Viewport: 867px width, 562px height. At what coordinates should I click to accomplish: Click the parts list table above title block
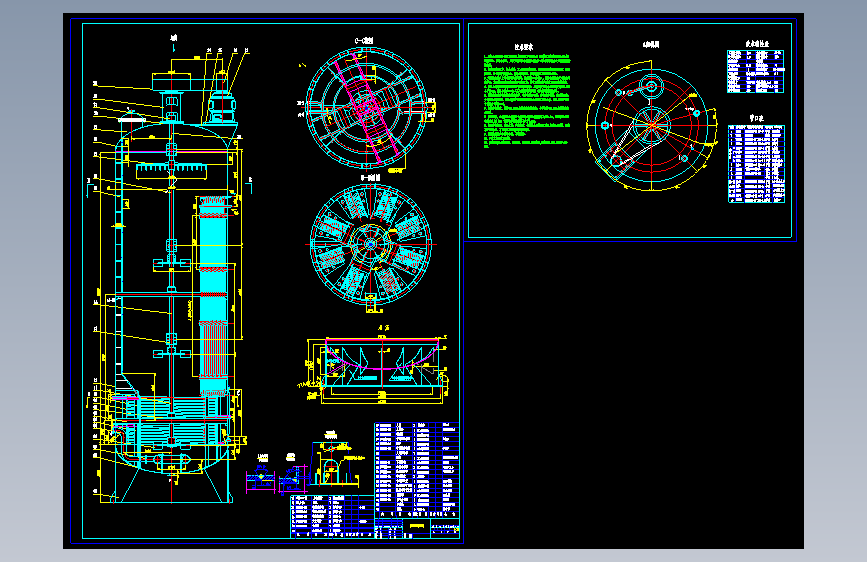(x=417, y=470)
